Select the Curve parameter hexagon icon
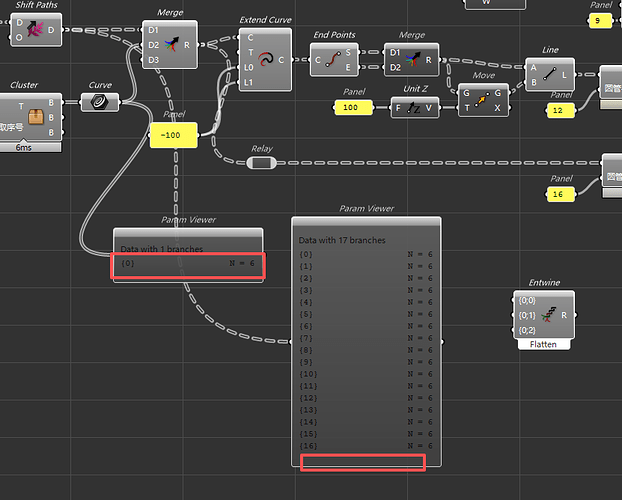The width and height of the screenshot is (622, 500). (100, 102)
